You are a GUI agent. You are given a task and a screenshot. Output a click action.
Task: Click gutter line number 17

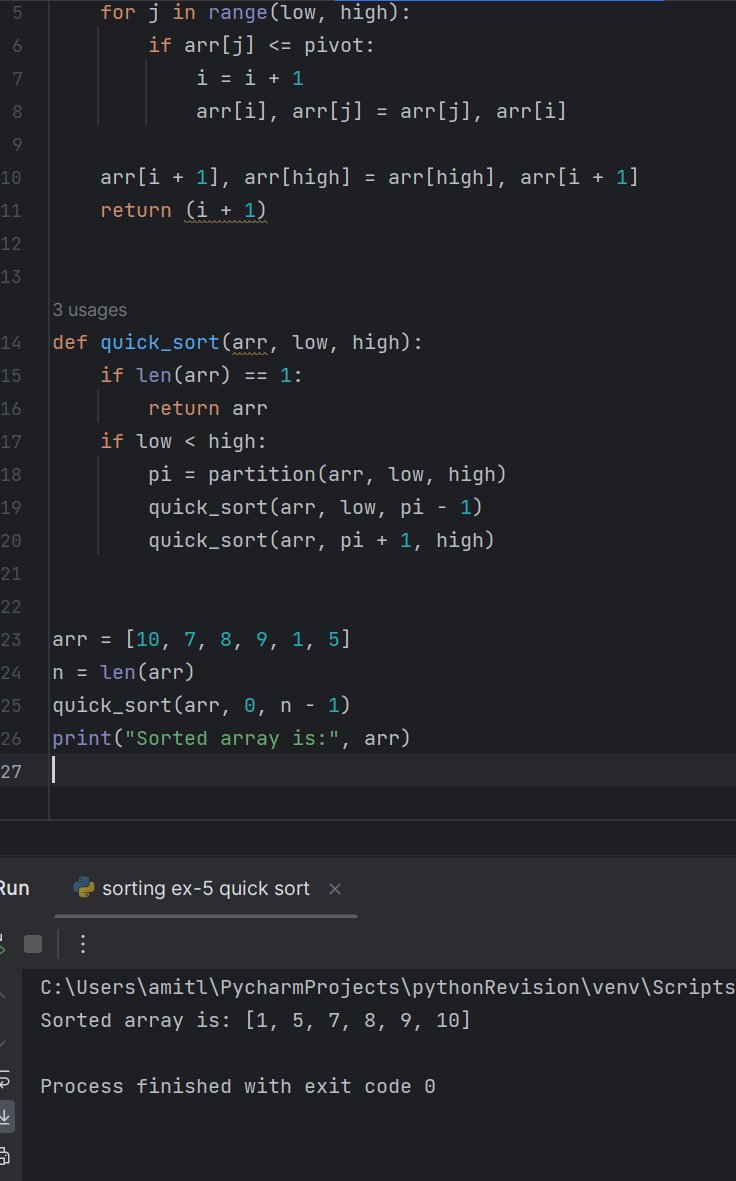tap(11, 441)
